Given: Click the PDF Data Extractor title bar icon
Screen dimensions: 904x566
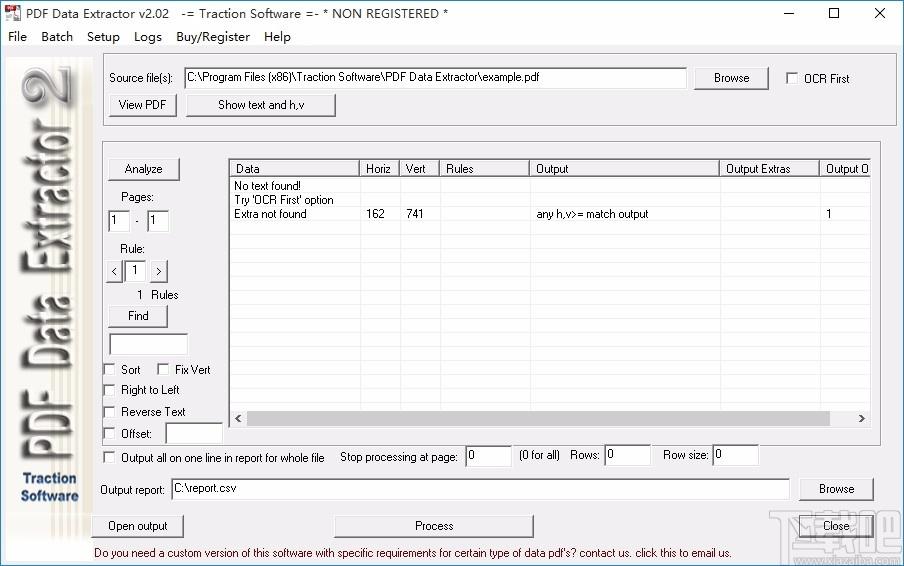Looking at the screenshot, I should point(13,14).
